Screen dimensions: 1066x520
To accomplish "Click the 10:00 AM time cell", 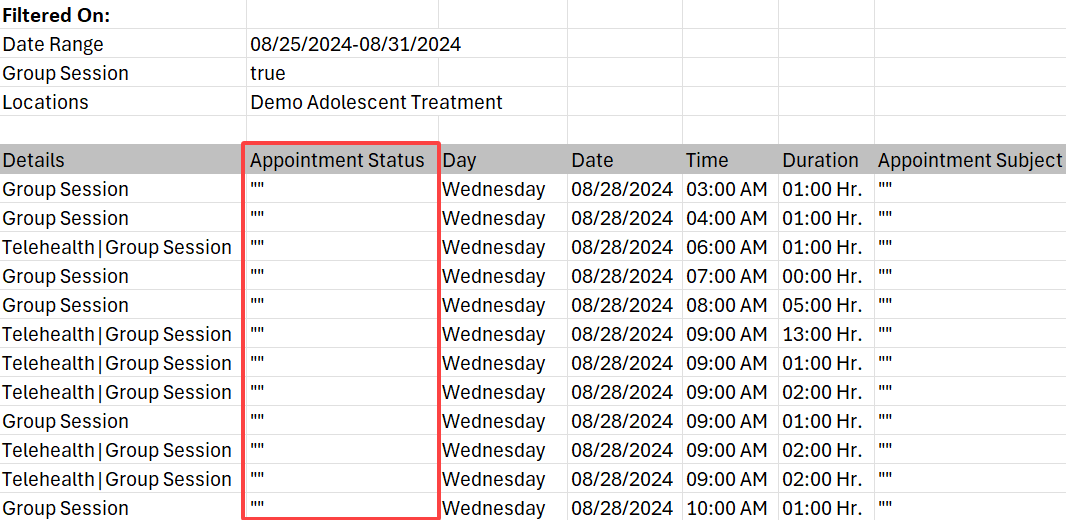I will click(x=726, y=508).
